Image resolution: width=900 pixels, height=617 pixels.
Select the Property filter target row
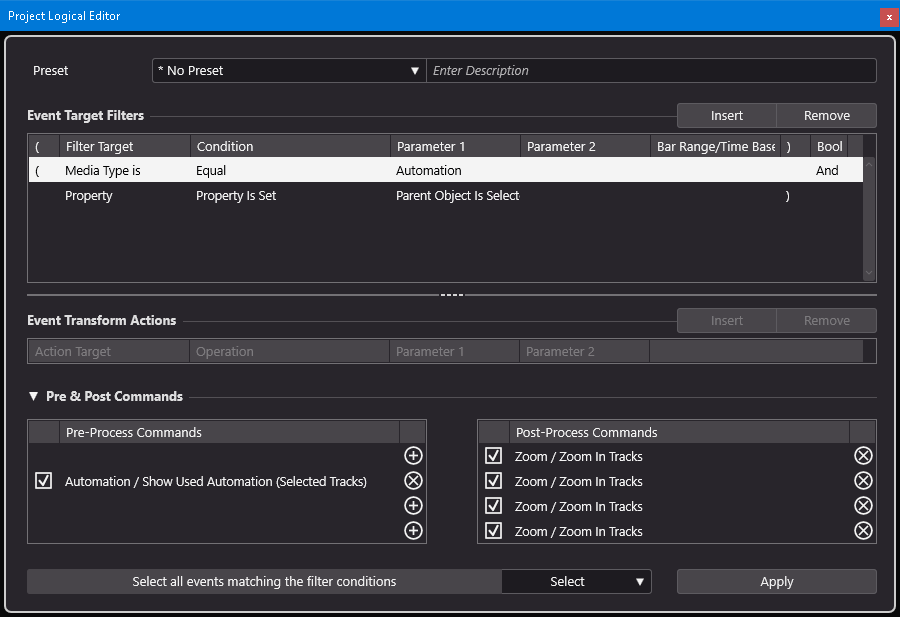pos(89,196)
